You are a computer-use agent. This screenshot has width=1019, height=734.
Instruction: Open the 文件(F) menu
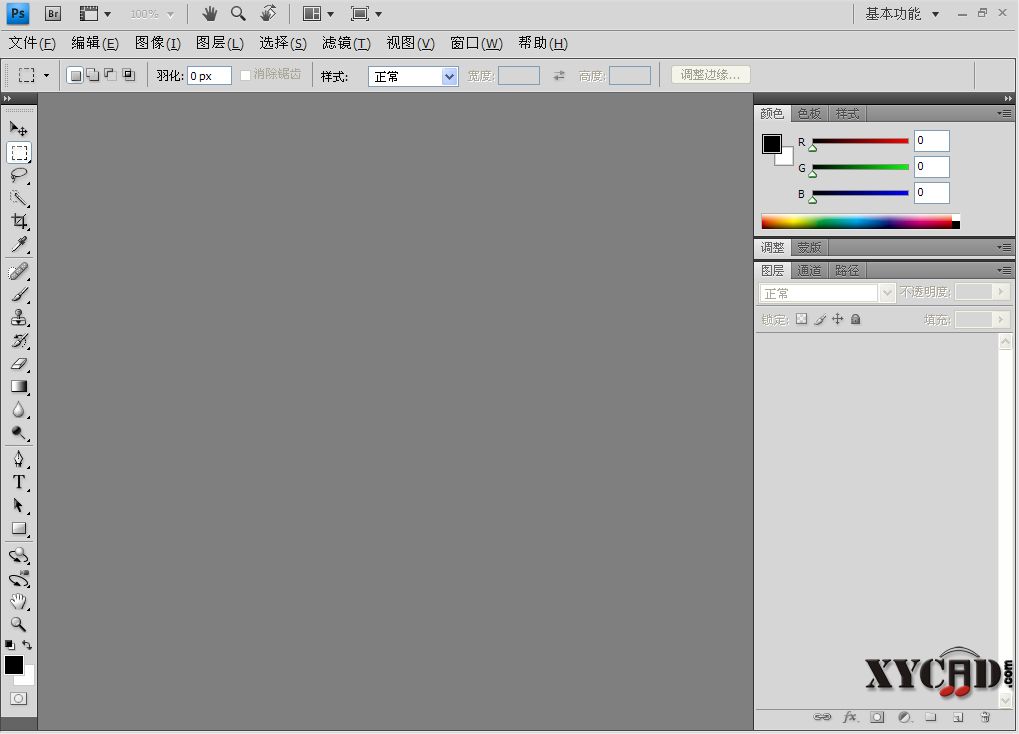pyautogui.click(x=32, y=43)
